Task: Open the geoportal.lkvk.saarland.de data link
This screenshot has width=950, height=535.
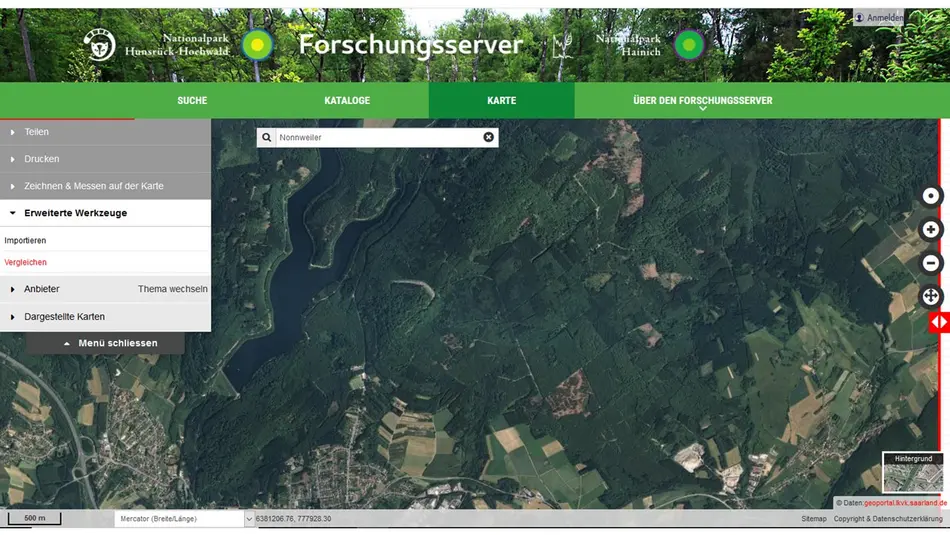Action: 905,503
